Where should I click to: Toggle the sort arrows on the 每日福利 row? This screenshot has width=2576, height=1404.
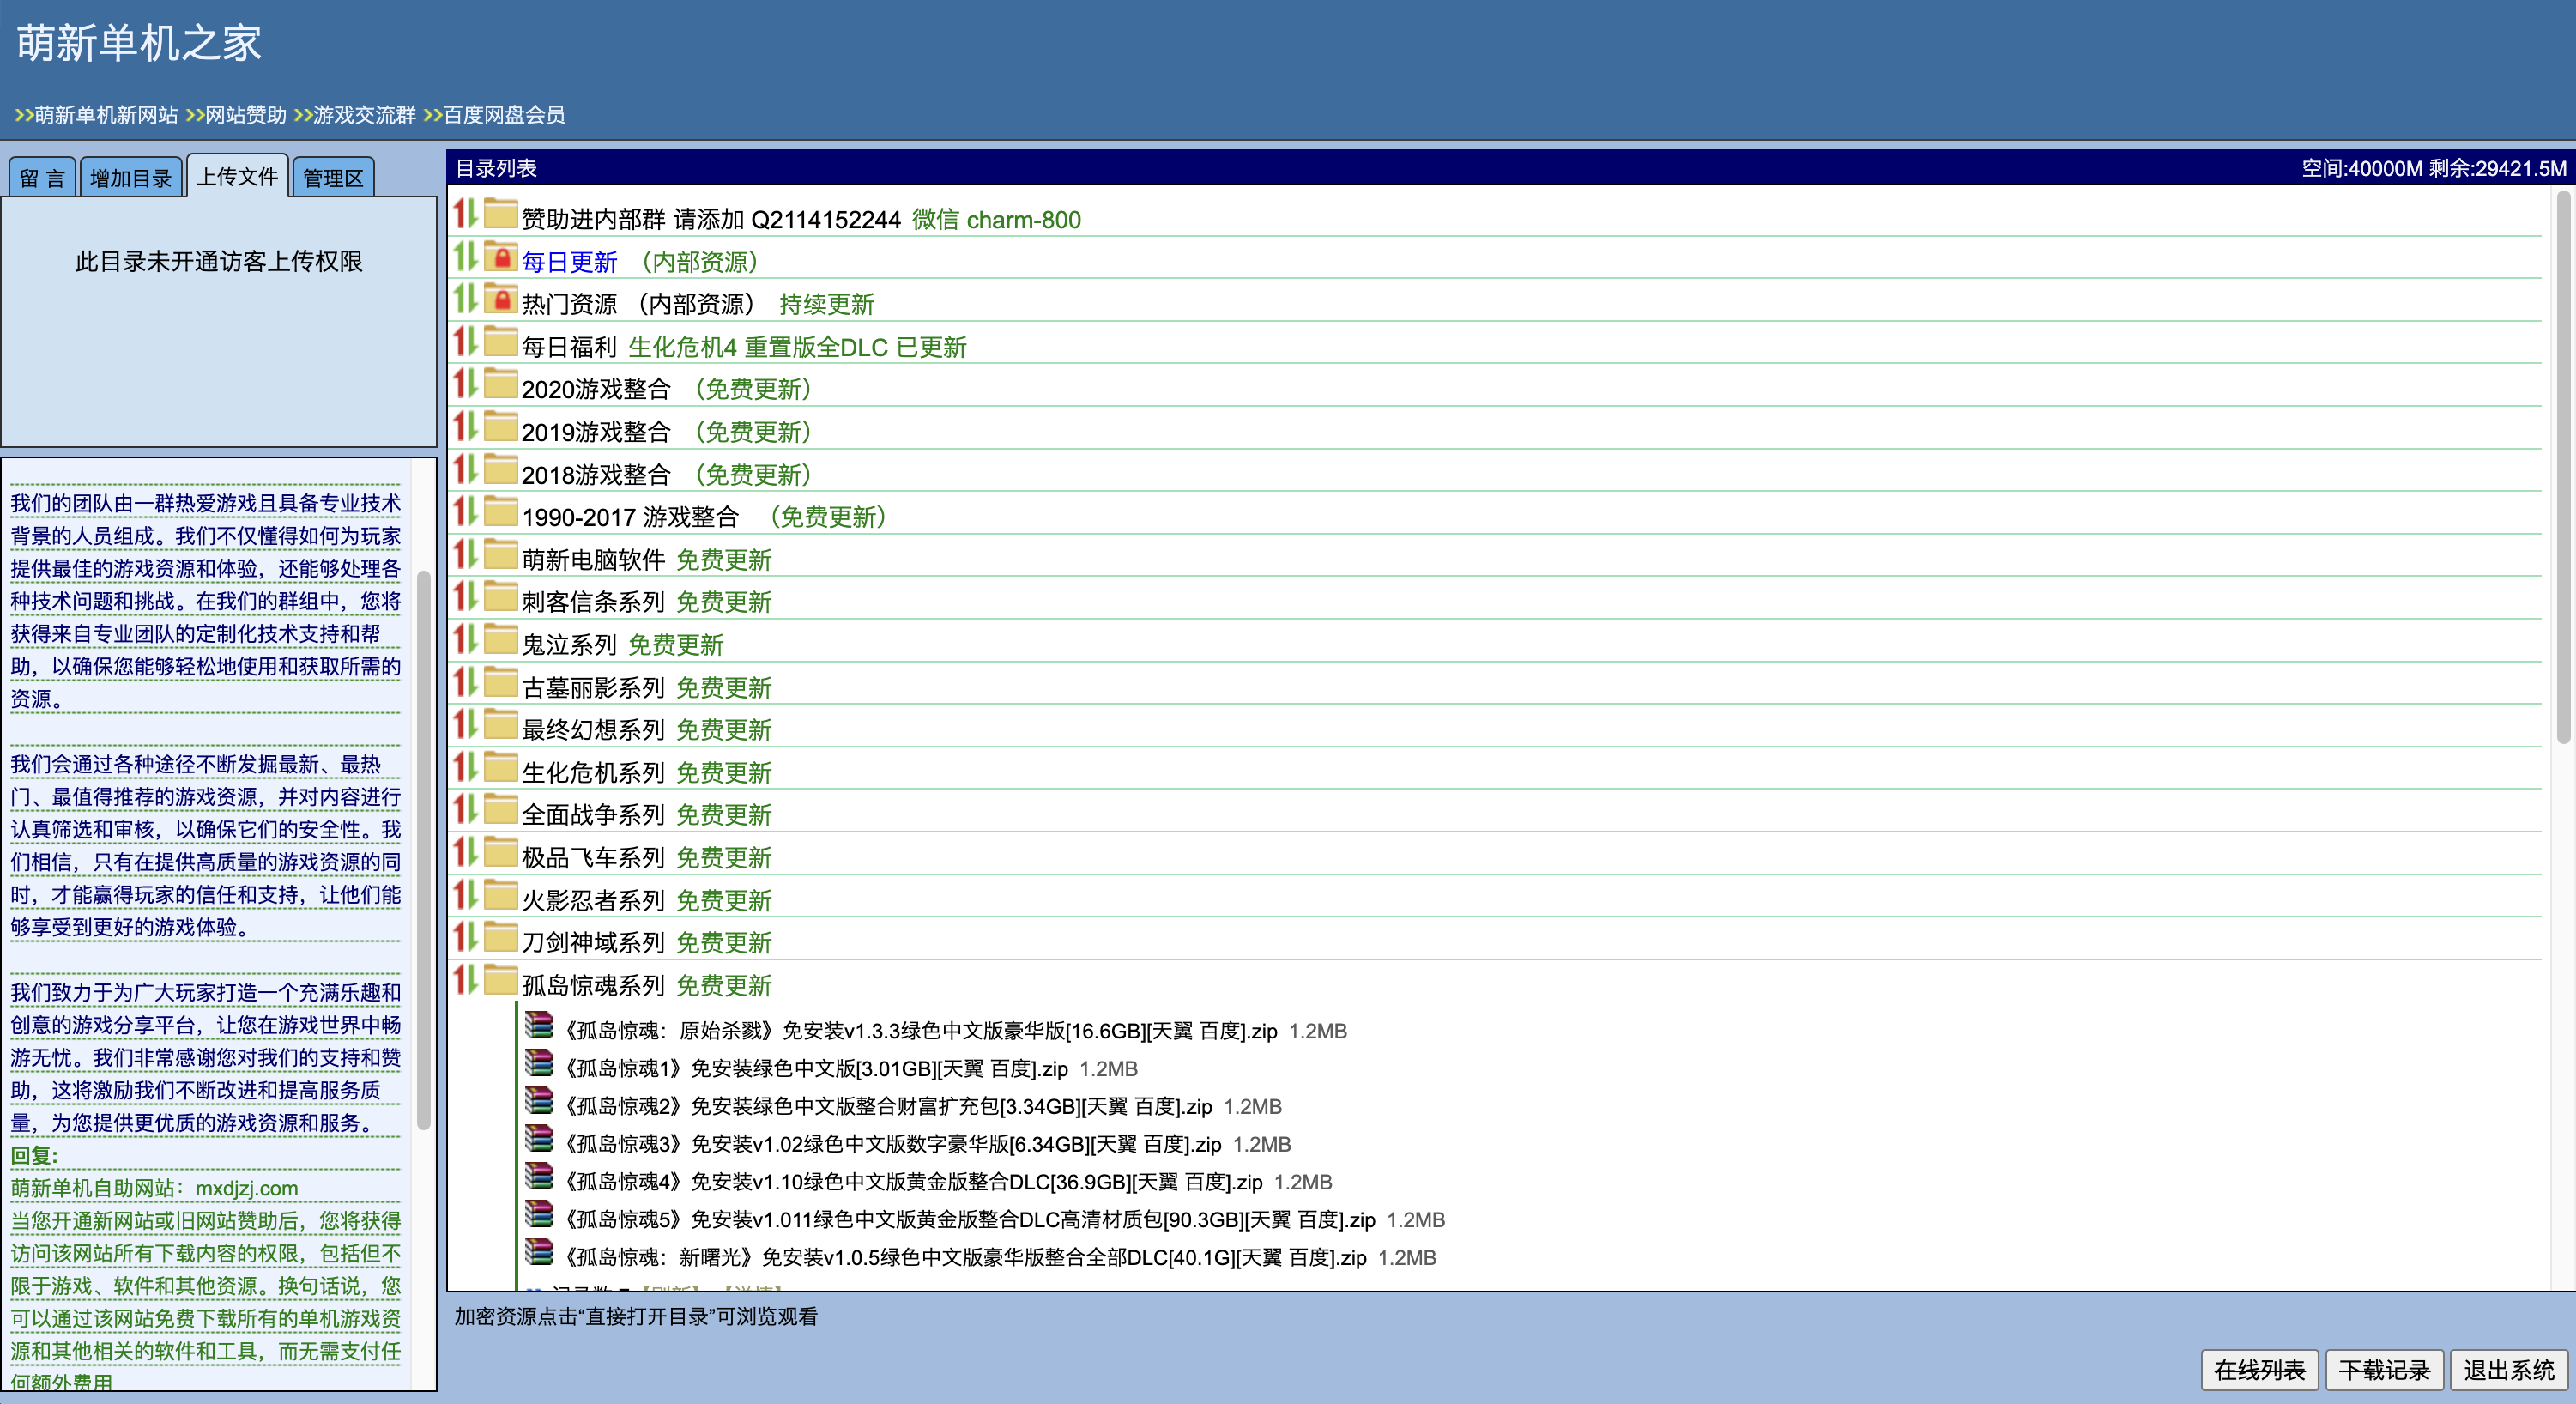465,343
